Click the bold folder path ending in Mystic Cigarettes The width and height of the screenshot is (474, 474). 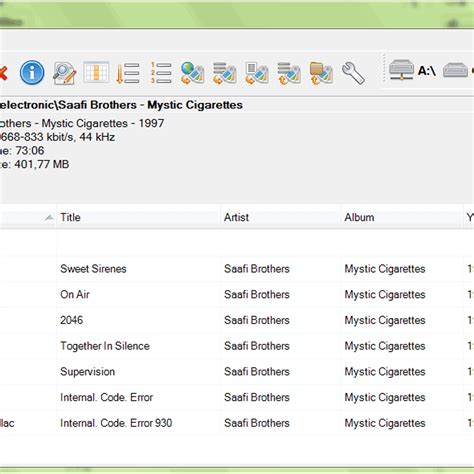point(121,105)
